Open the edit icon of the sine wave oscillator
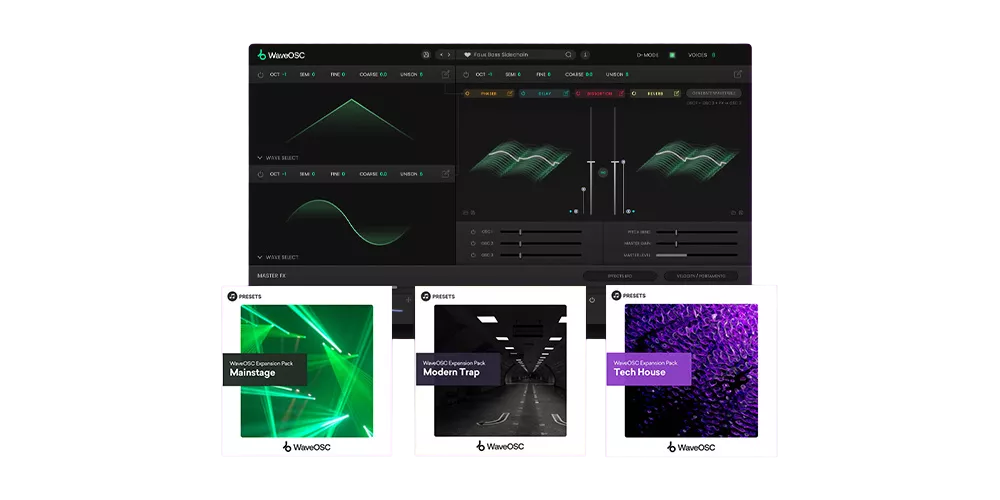 [446, 173]
